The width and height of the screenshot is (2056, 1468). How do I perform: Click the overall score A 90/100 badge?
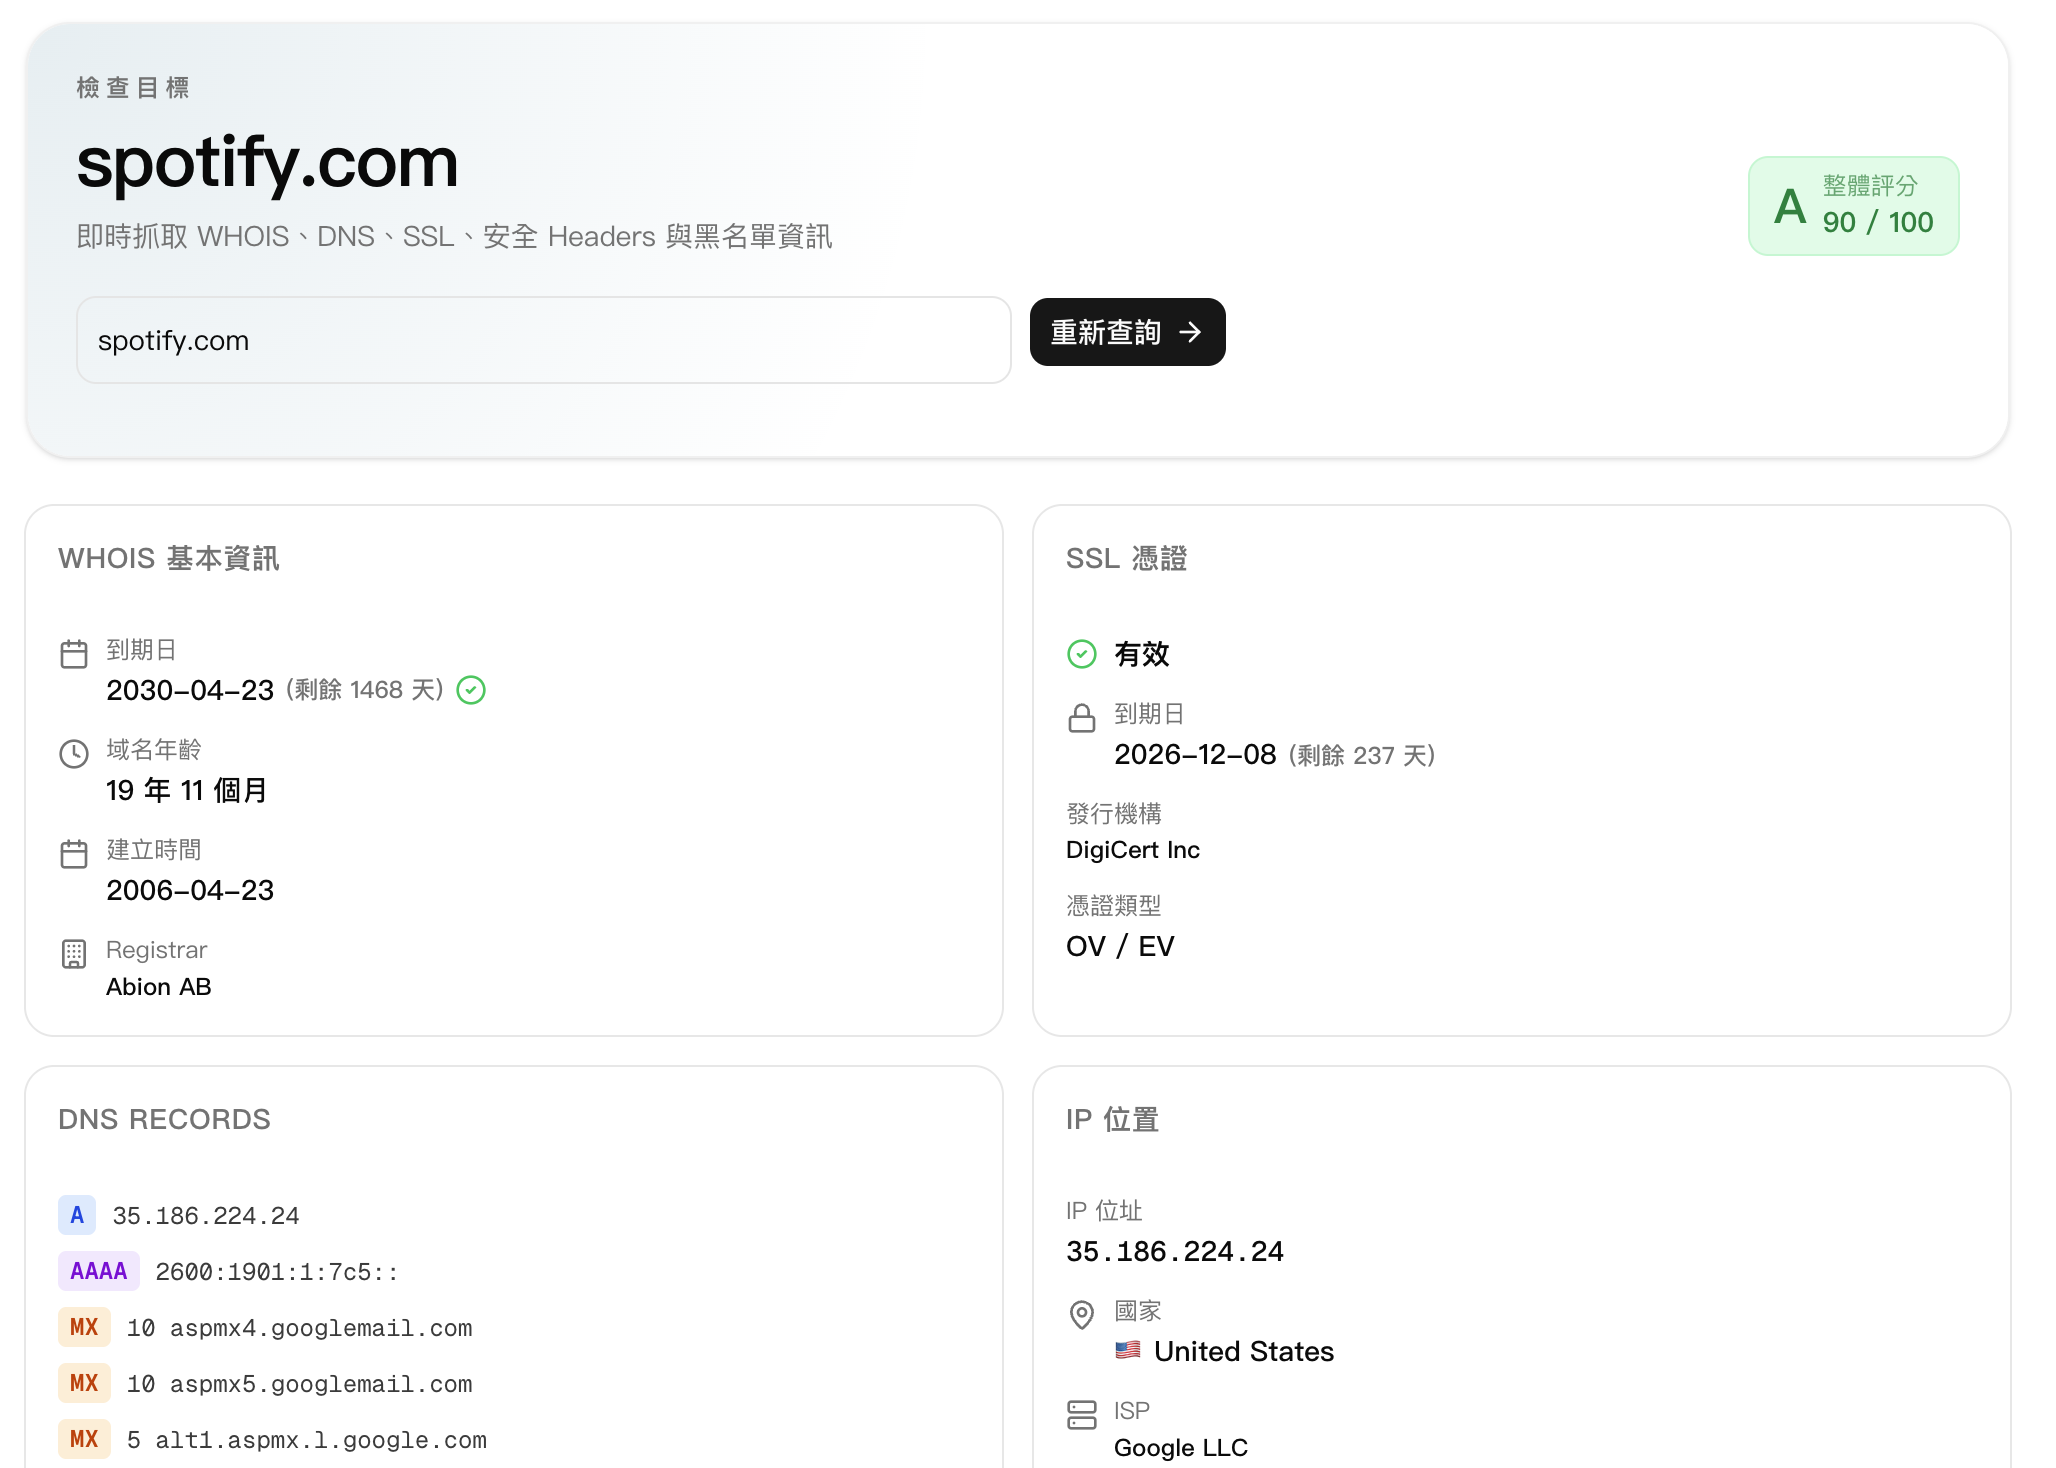(1853, 206)
